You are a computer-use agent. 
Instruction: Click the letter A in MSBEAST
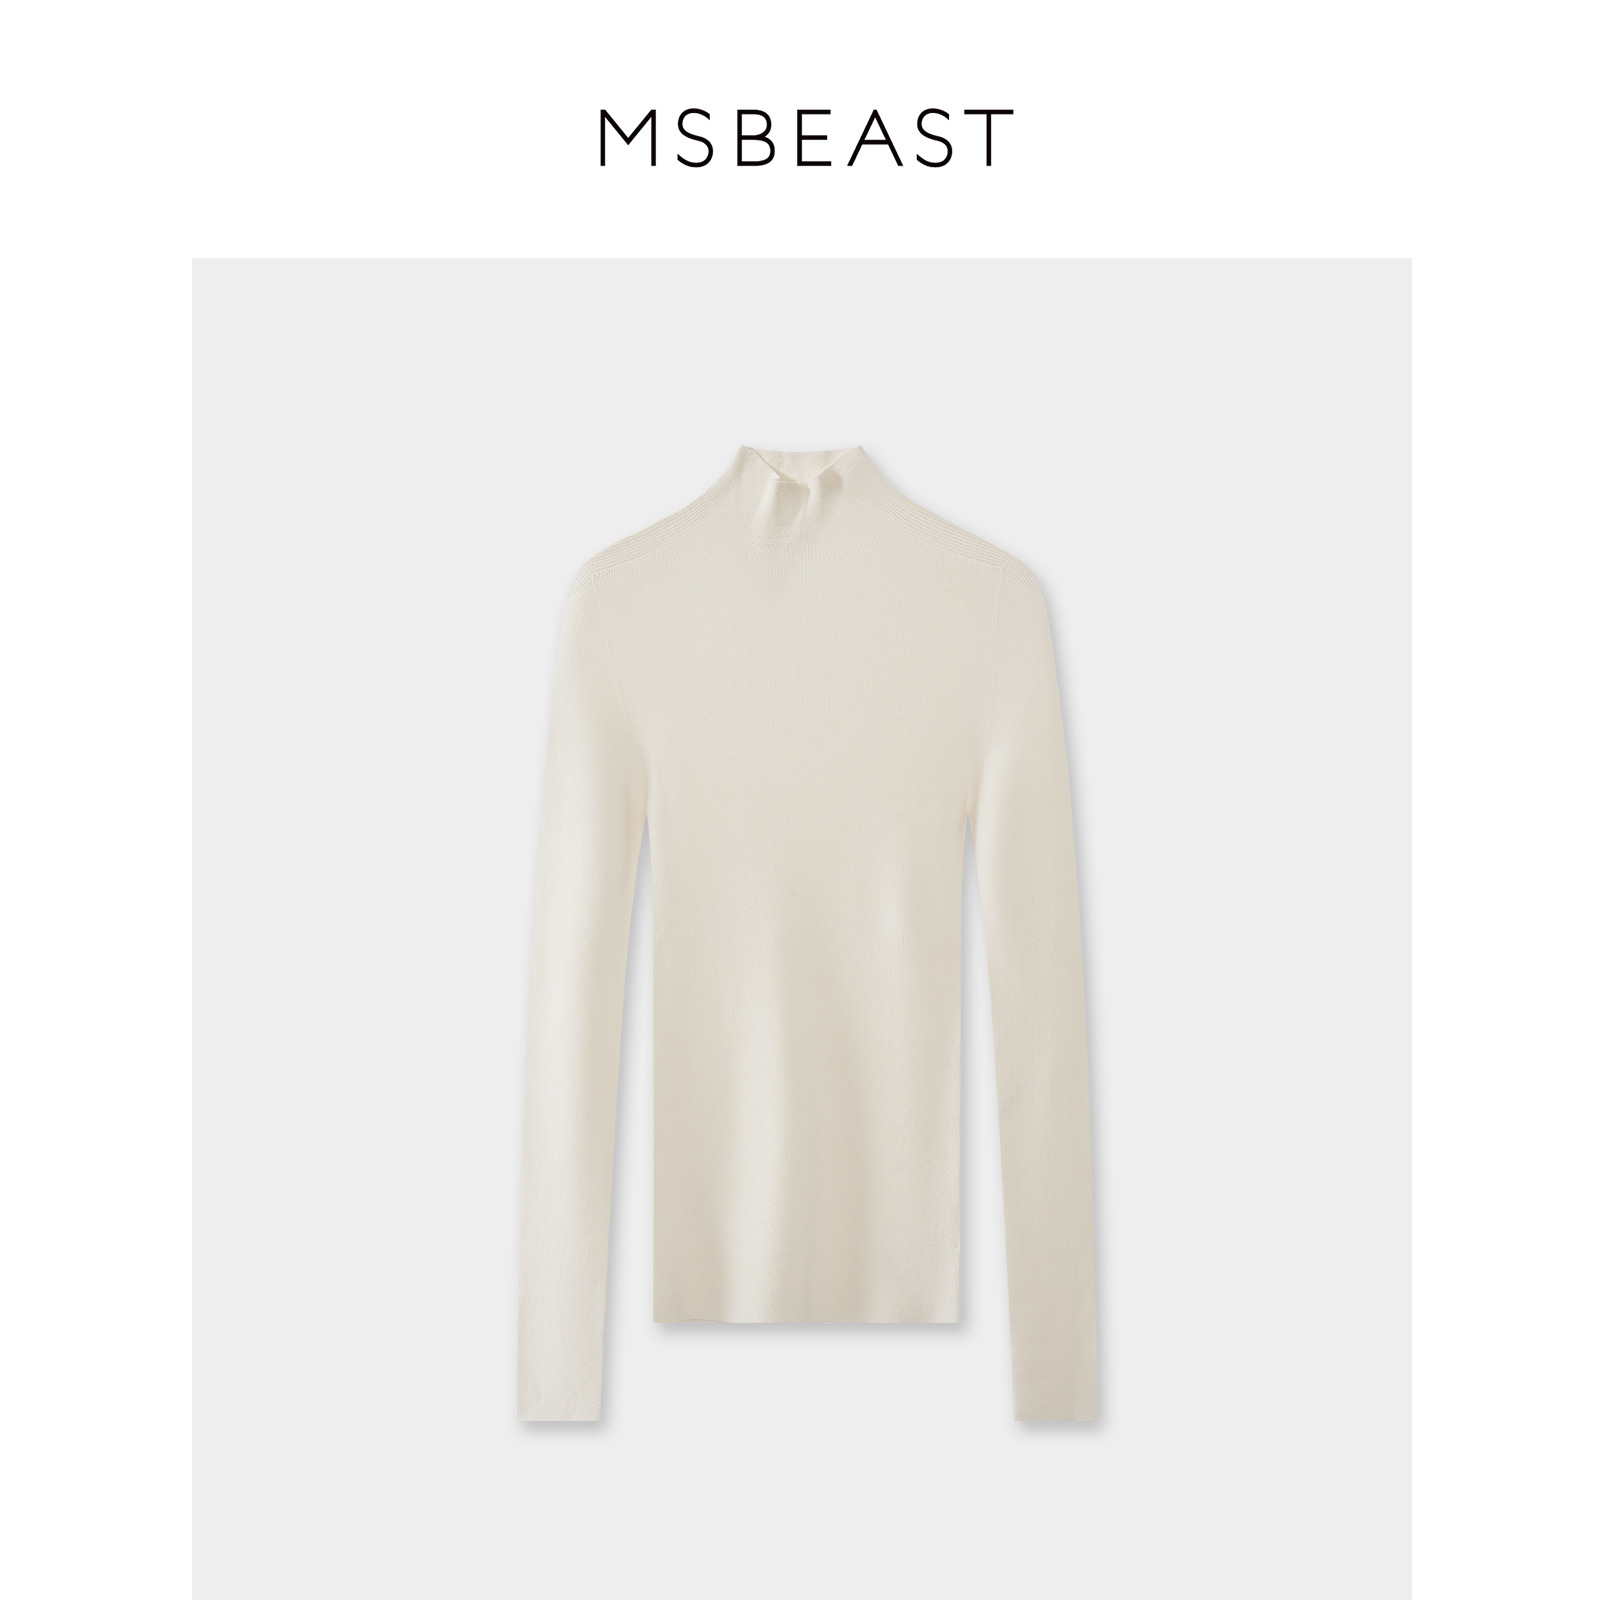click(873, 137)
